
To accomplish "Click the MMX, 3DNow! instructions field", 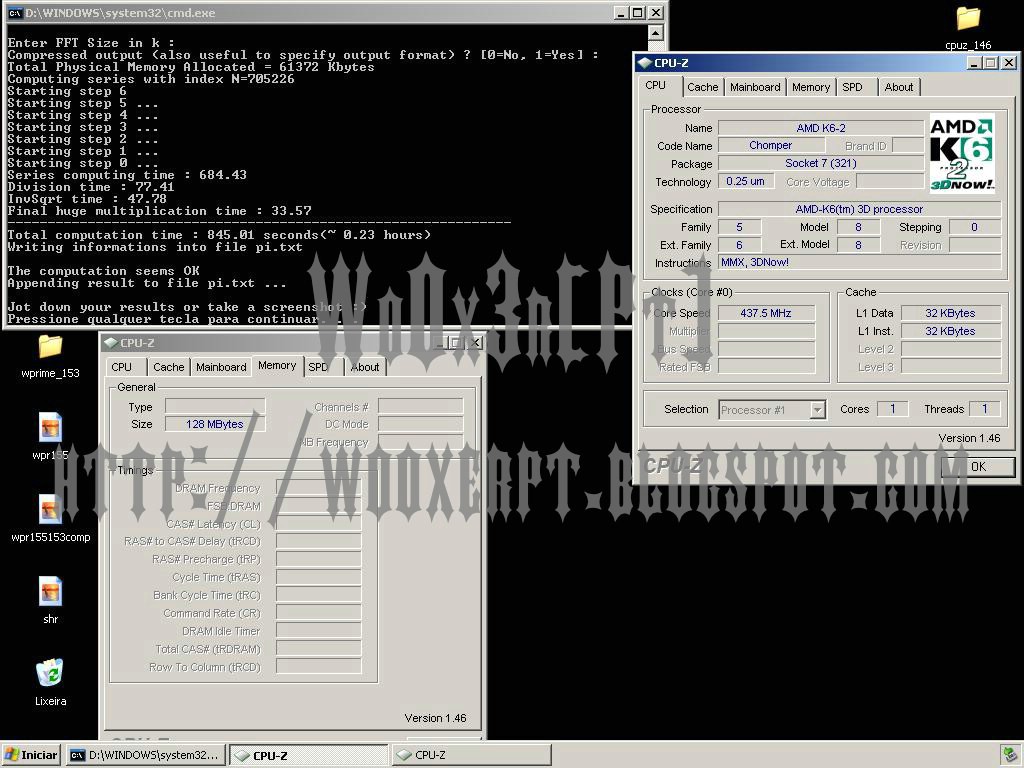I will click(859, 263).
